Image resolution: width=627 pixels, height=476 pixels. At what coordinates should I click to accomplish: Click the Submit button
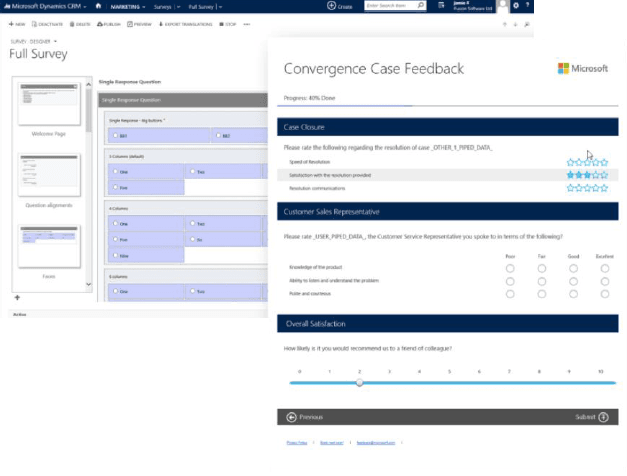(592, 417)
